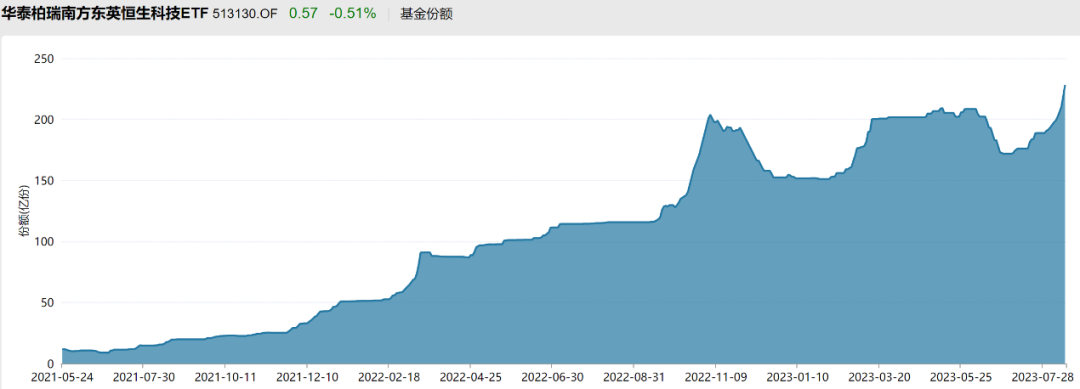
Task: Click the 2021-10-11 date axis label
Action: pyautogui.click(x=225, y=378)
